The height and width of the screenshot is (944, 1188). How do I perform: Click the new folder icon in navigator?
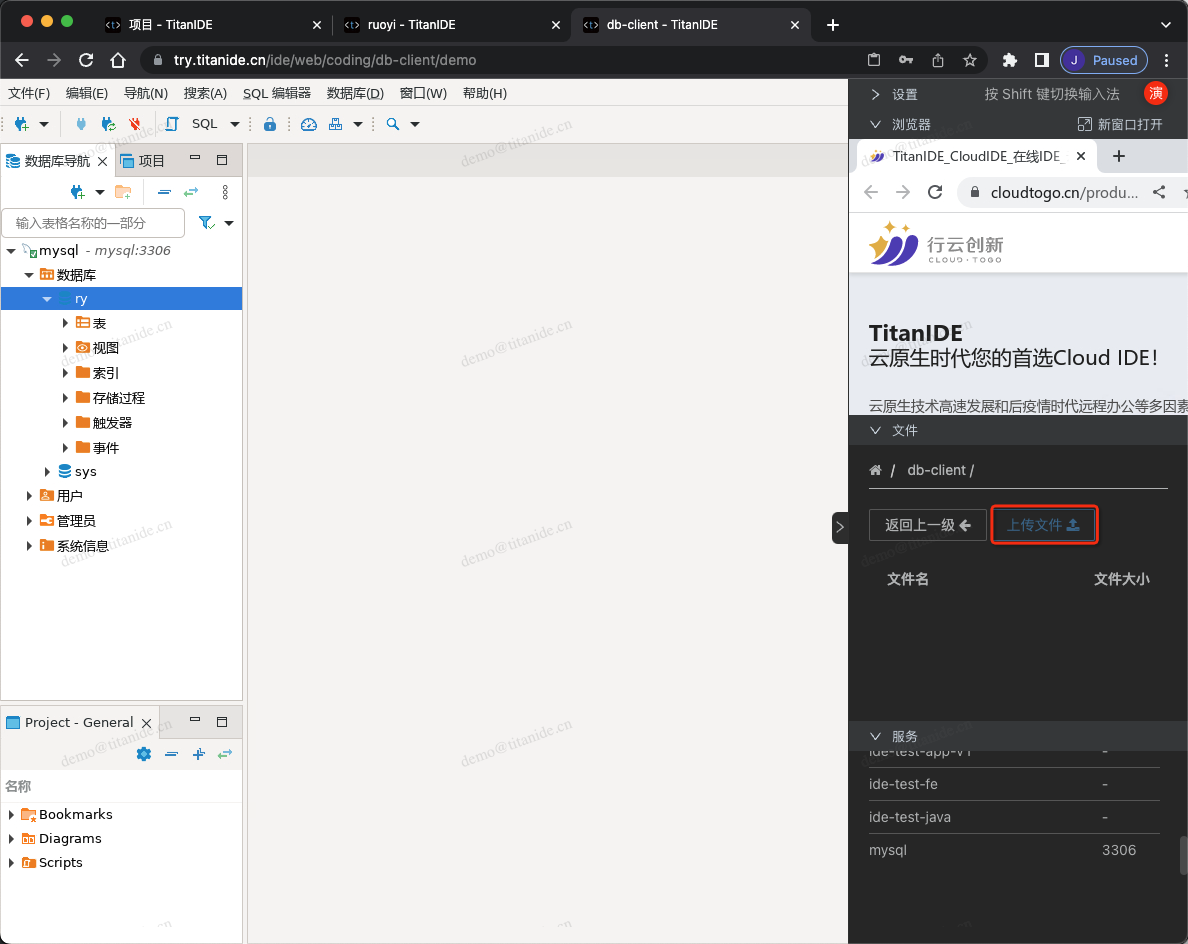pyautogui.click(x=123, y=192)
